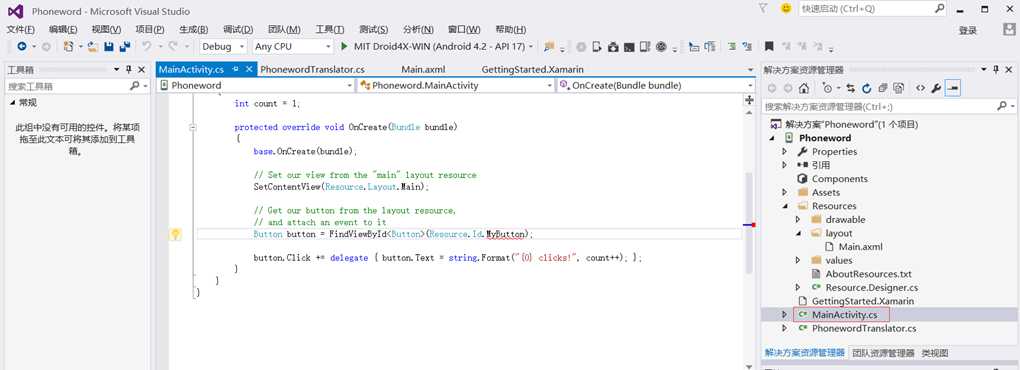This screenshot has height=370, width=1020.
Task: Switch to 类视图 tab
Action: click(935, 353)
